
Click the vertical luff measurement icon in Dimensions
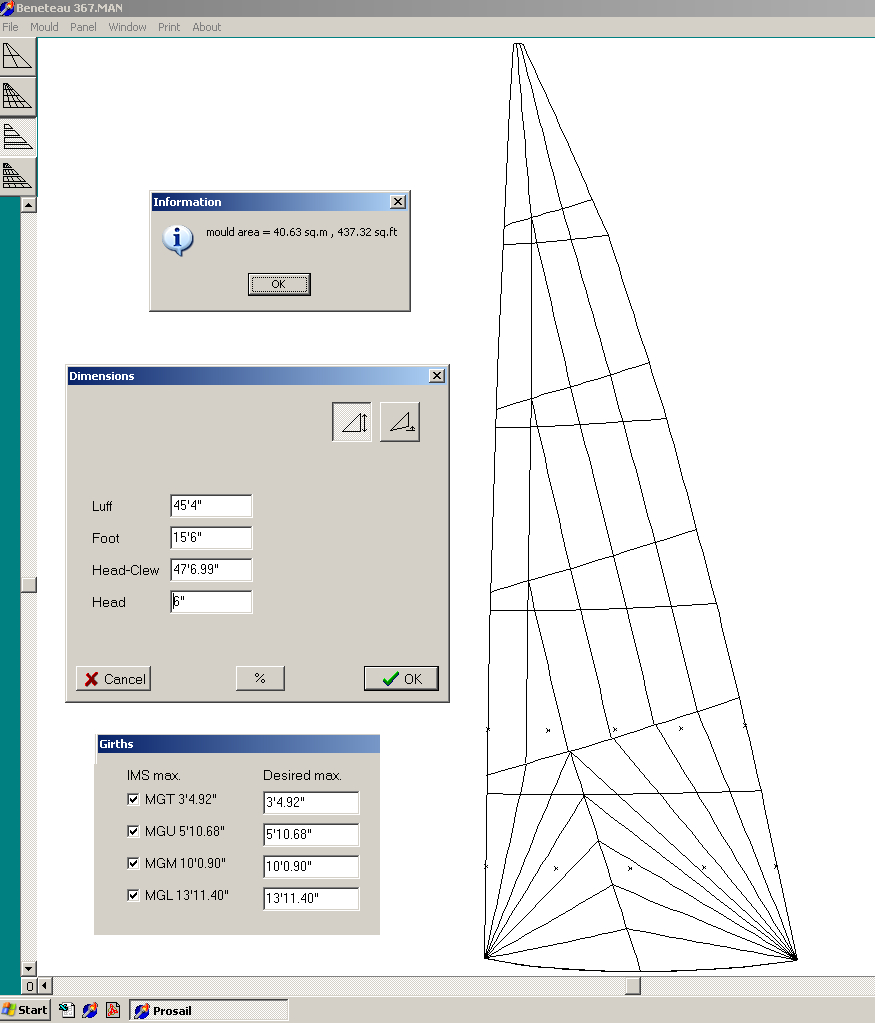[x=352, y=422]
